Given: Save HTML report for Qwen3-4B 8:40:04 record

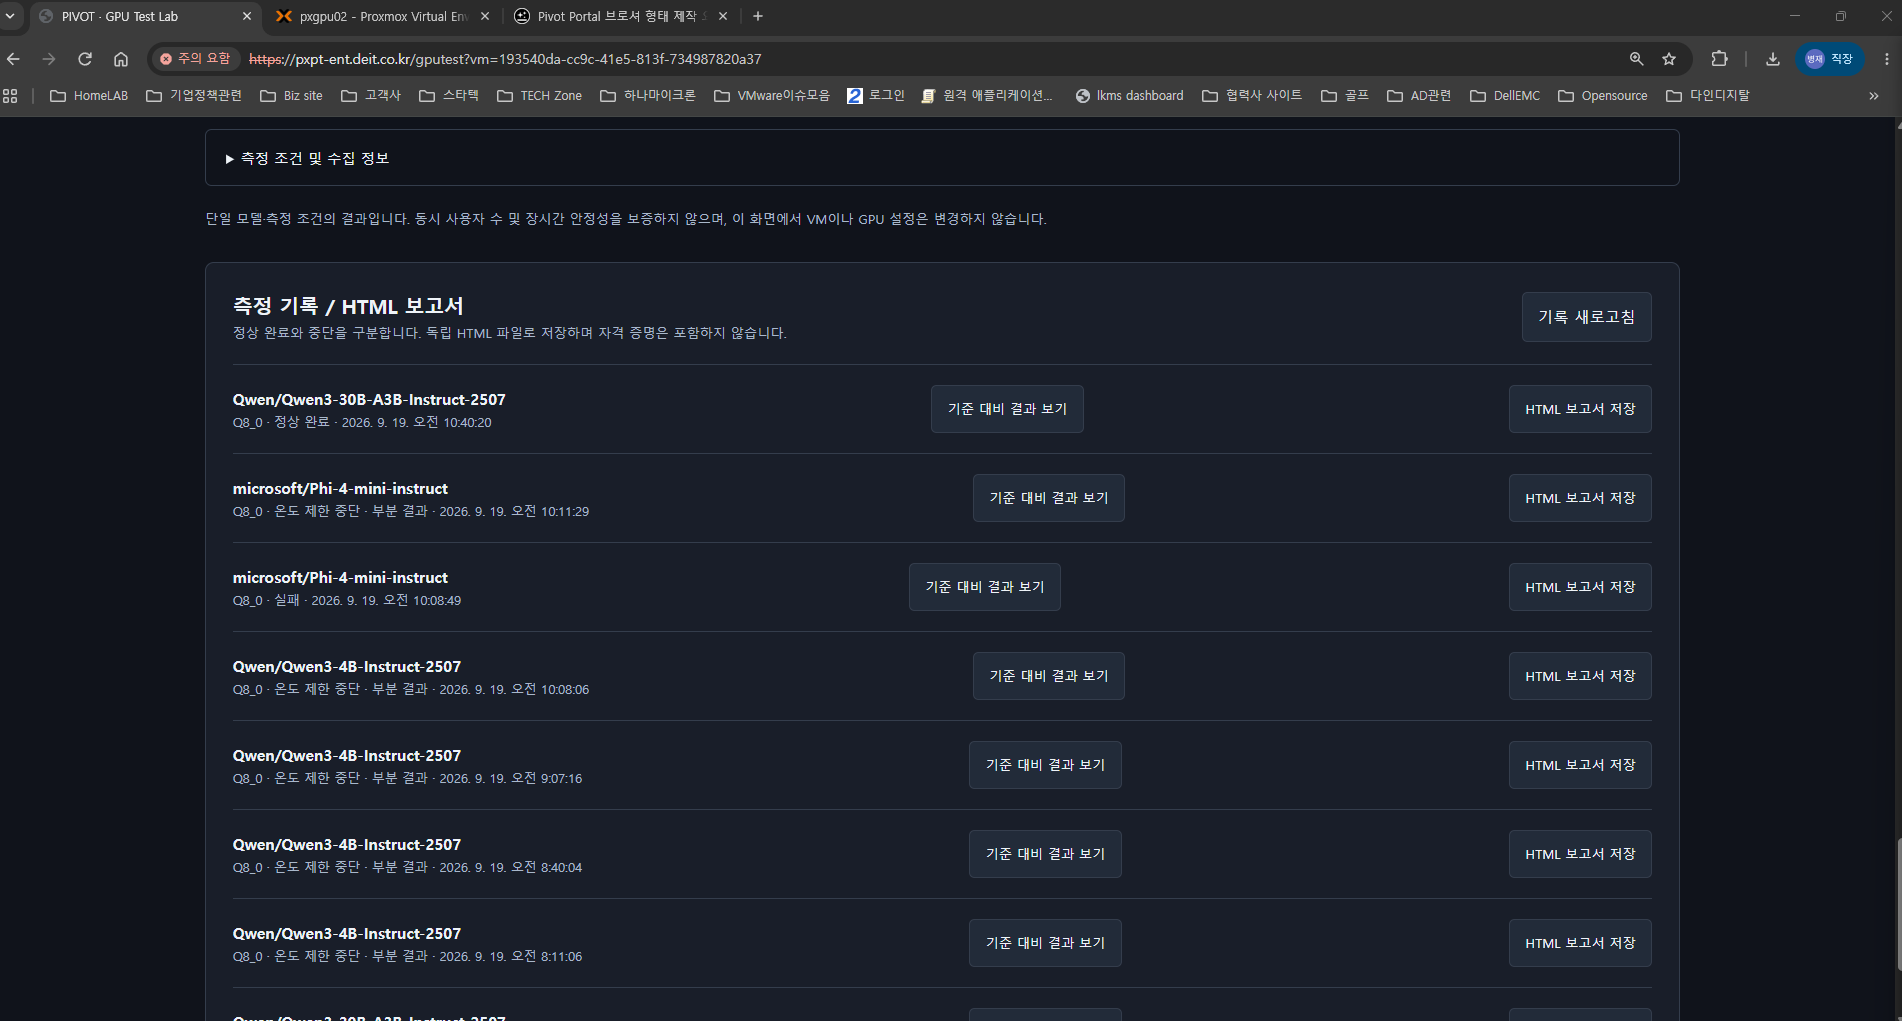Looking at the screenshot, I should [x=1580, y=854].
